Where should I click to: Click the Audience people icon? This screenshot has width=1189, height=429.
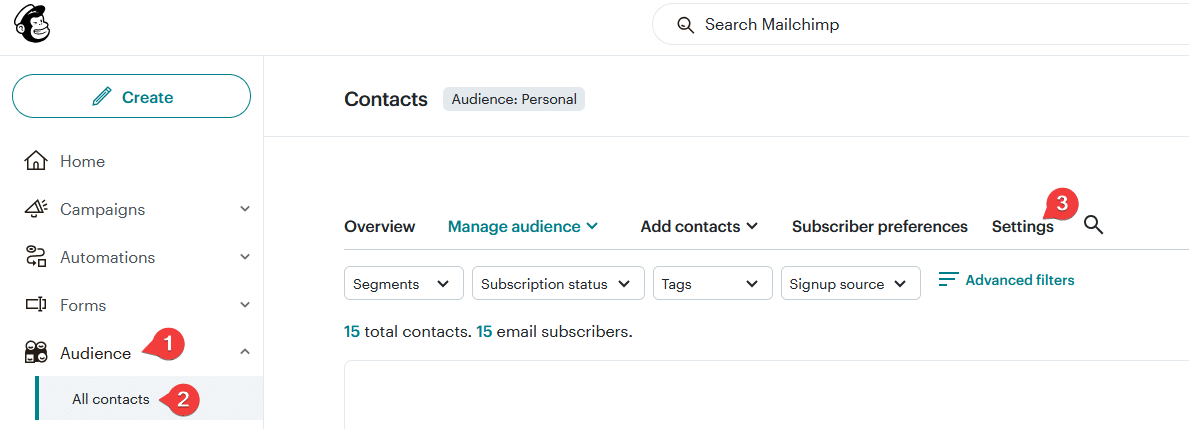click(x=36, y=353)
